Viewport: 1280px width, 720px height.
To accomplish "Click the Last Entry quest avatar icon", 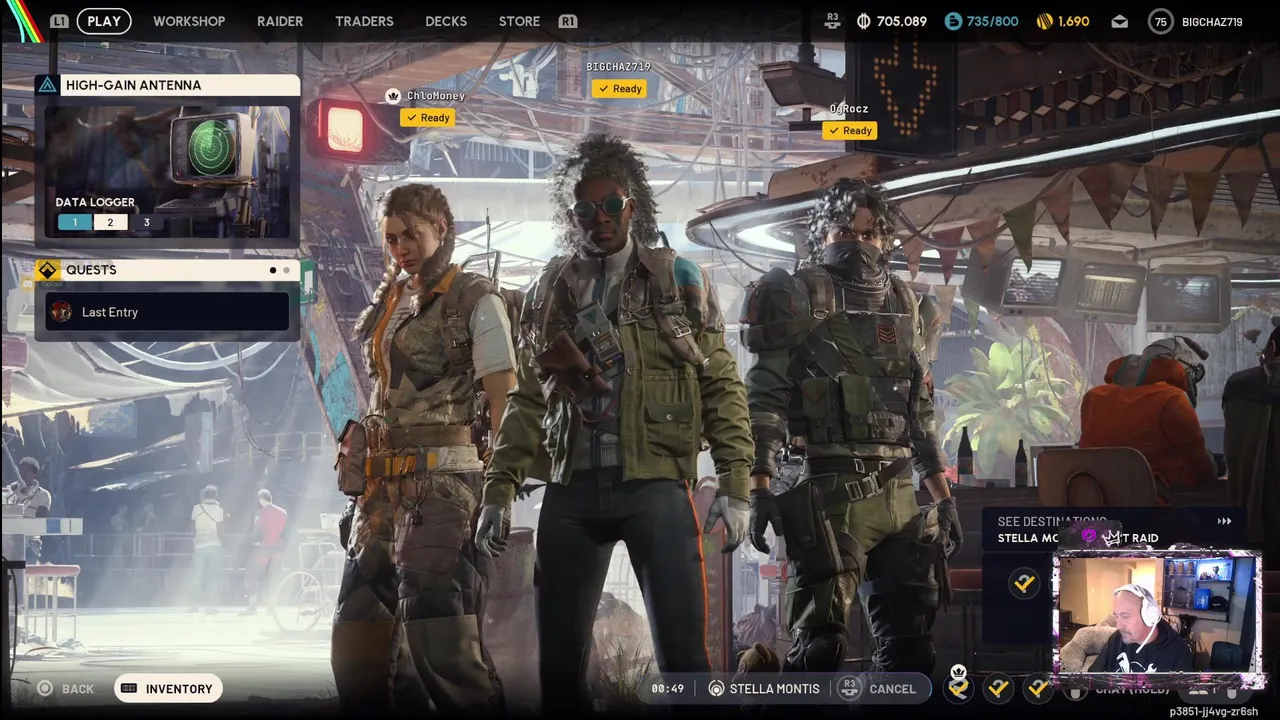I will point(62,312).
